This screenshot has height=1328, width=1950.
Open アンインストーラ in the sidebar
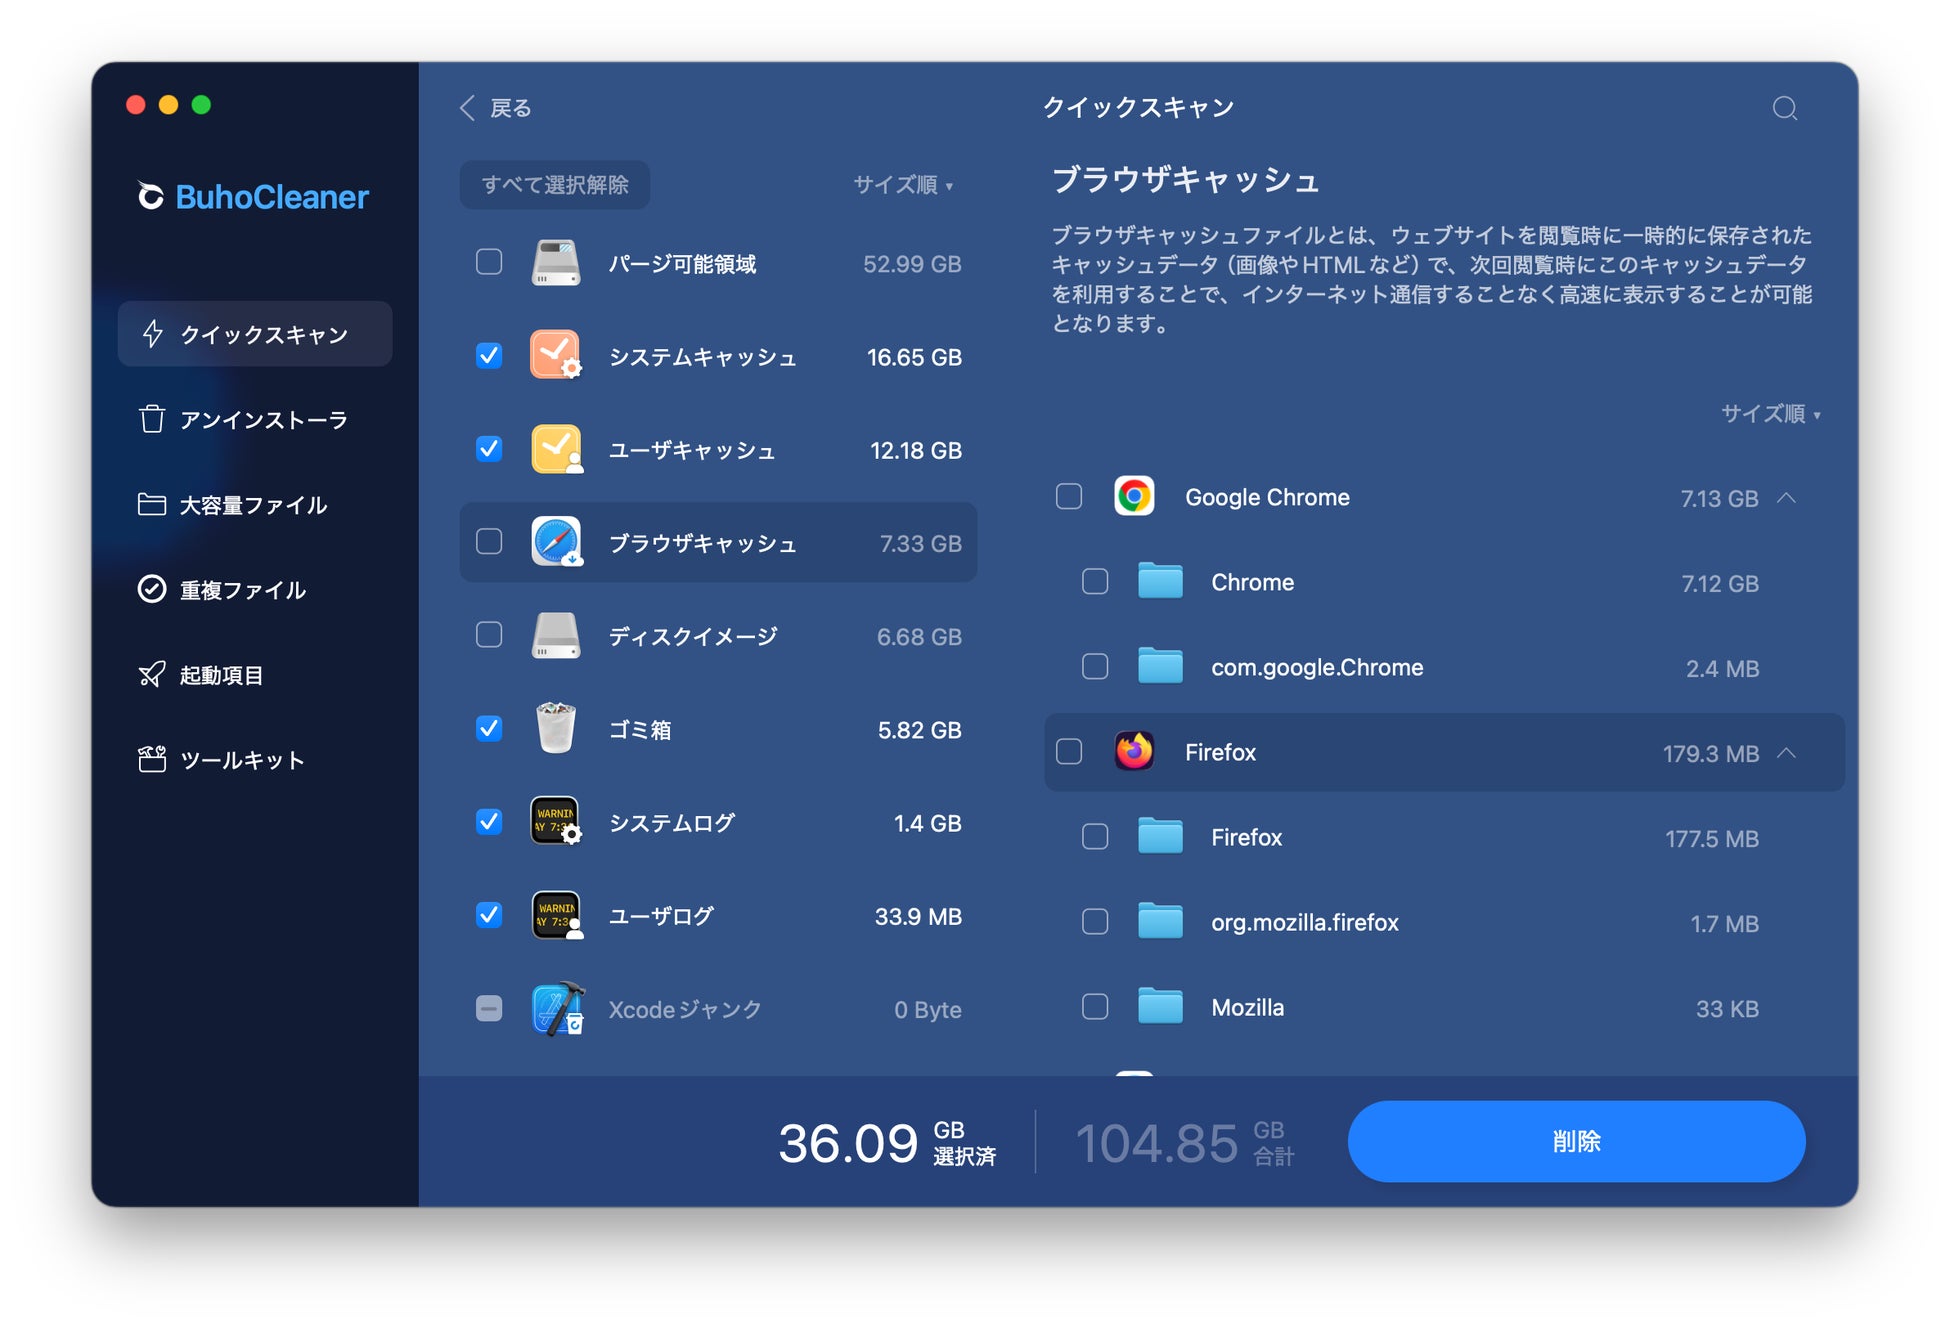click(x=262, y=420)
